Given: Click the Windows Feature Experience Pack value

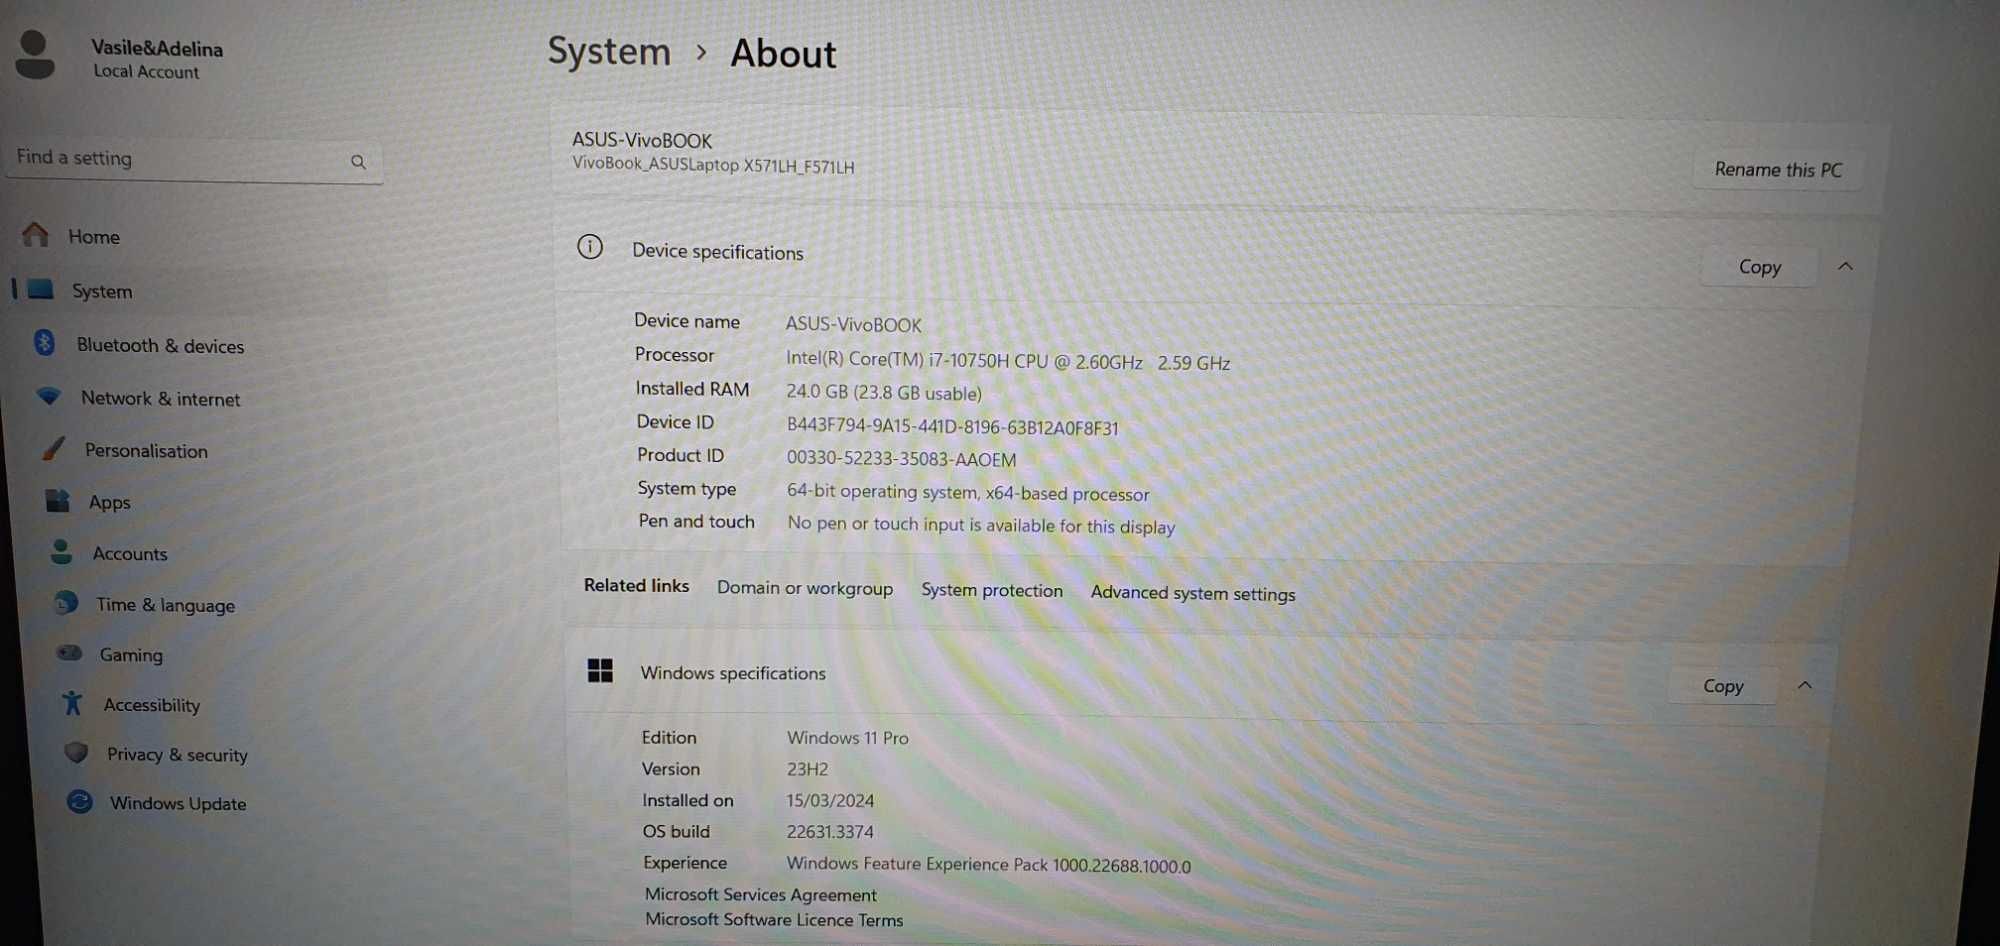Looking at the screenshot, I should (989, 865).
